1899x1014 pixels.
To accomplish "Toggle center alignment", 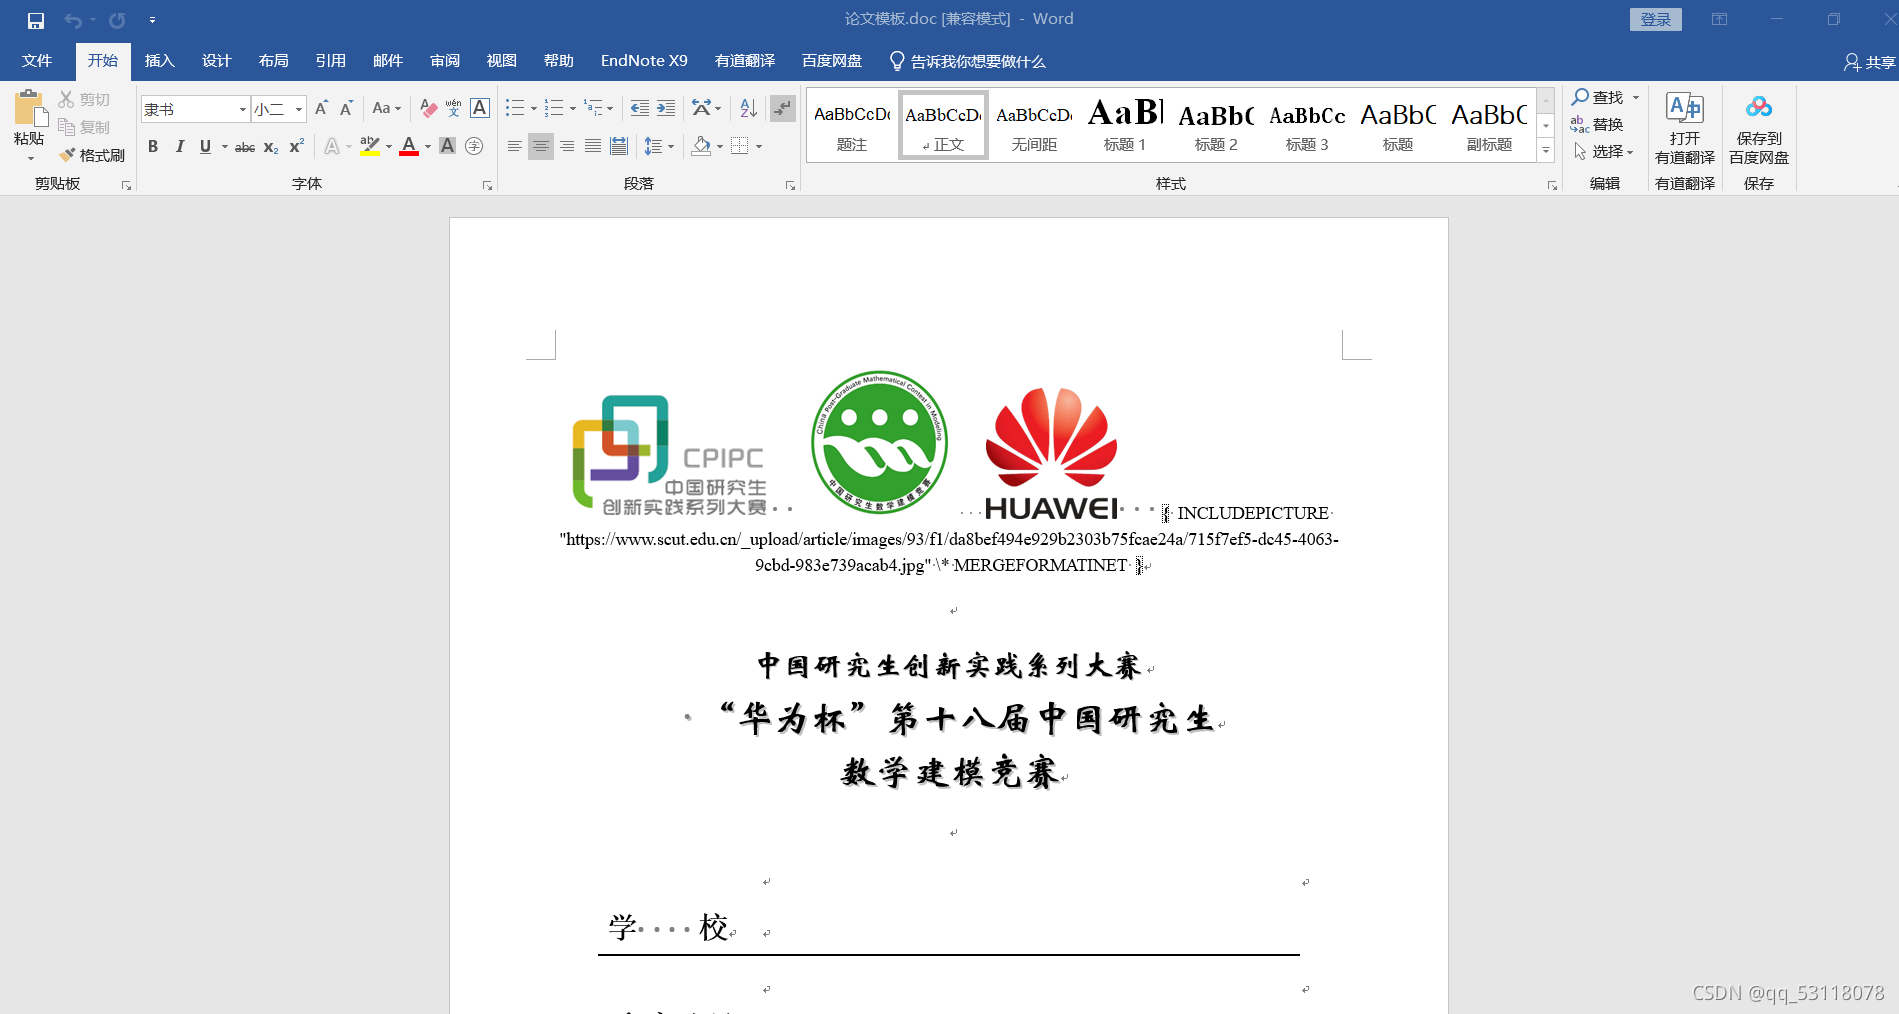I will pyautogui.click(x=541, y=147).
